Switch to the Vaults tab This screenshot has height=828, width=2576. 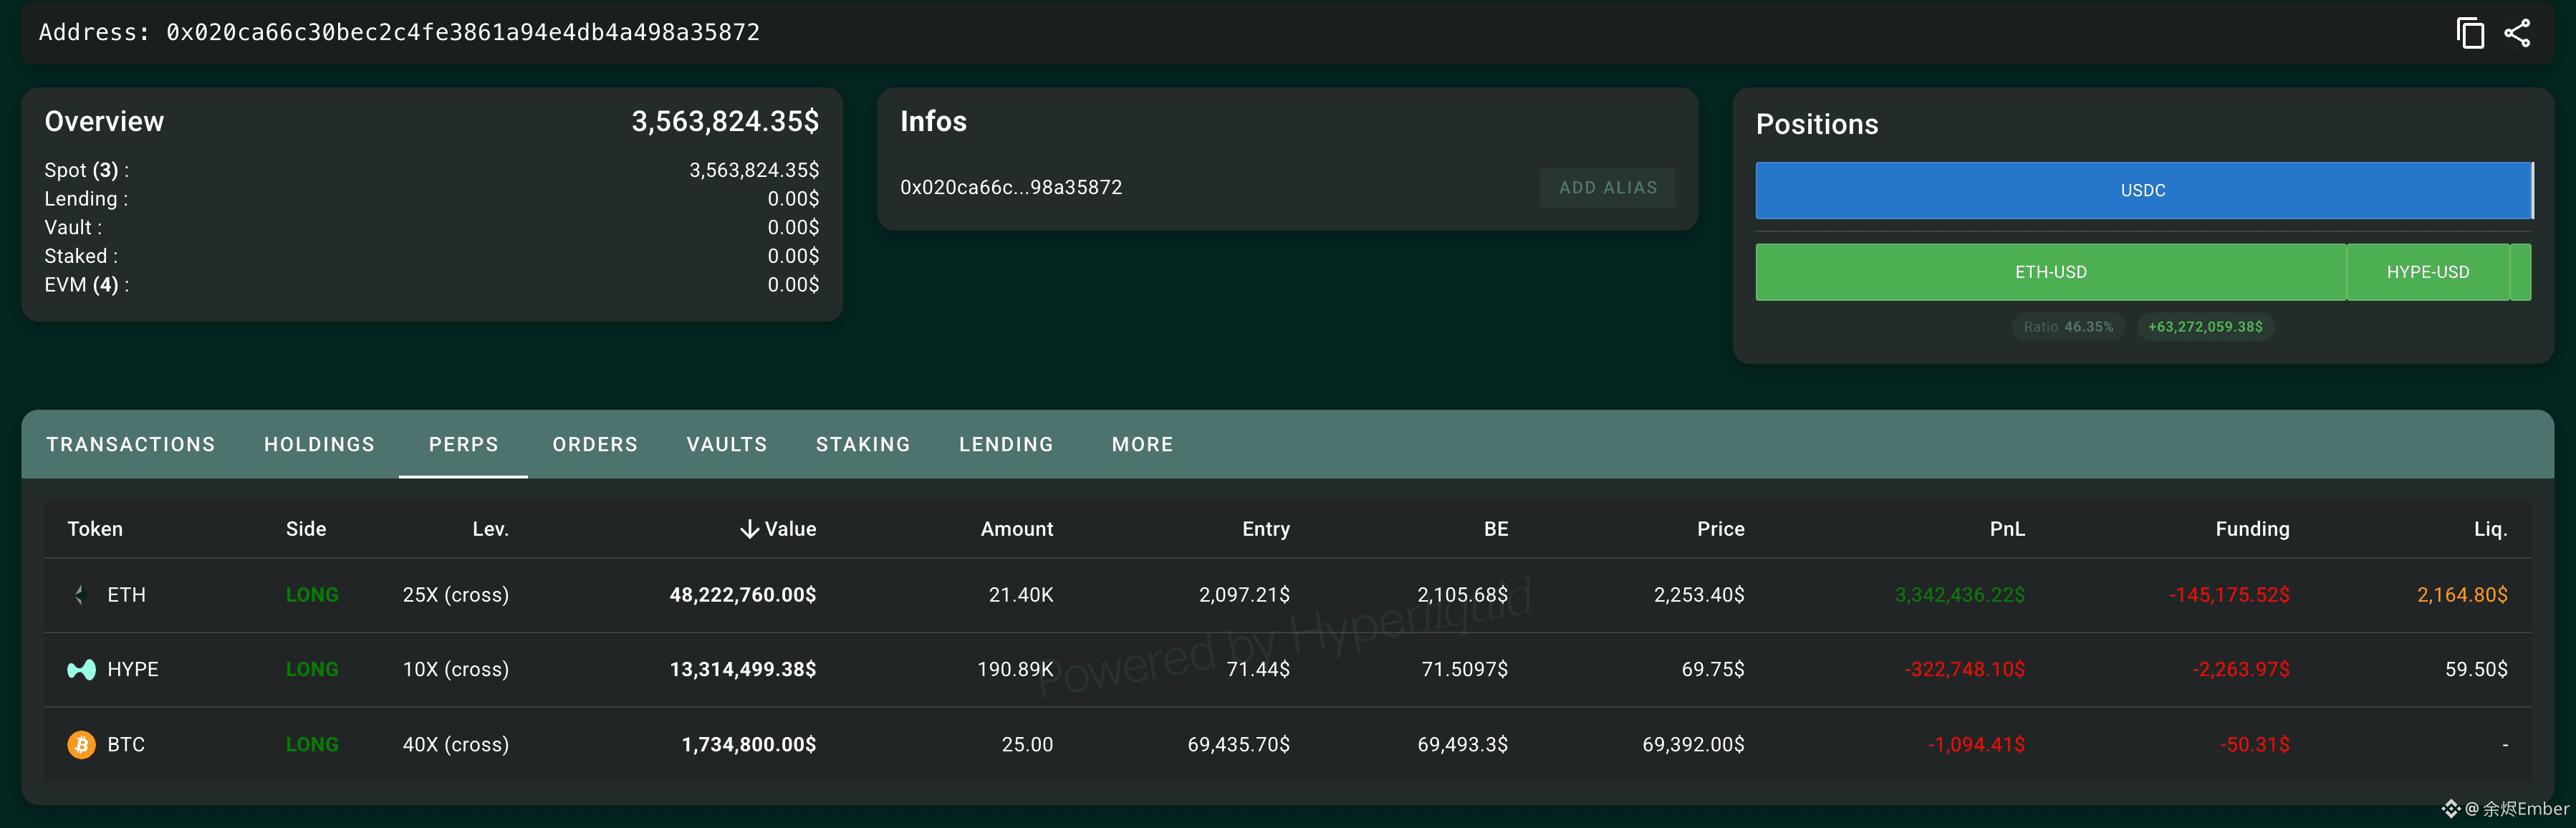pos(727,444)
